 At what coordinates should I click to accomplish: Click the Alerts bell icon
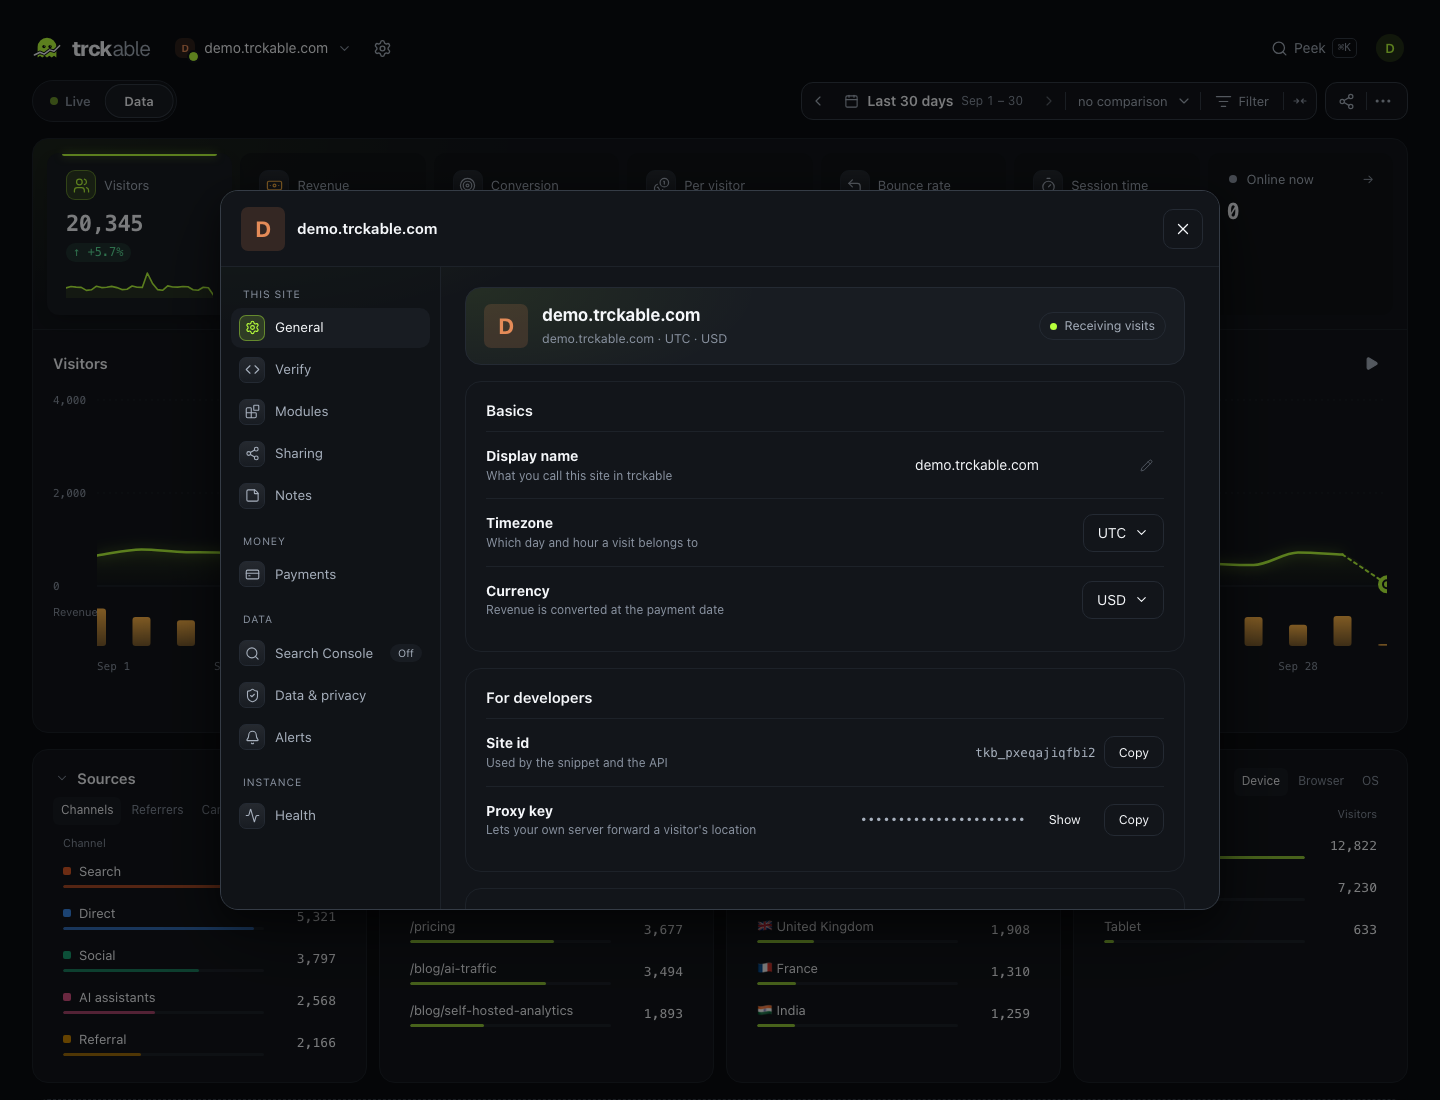(x=253, y=738)
